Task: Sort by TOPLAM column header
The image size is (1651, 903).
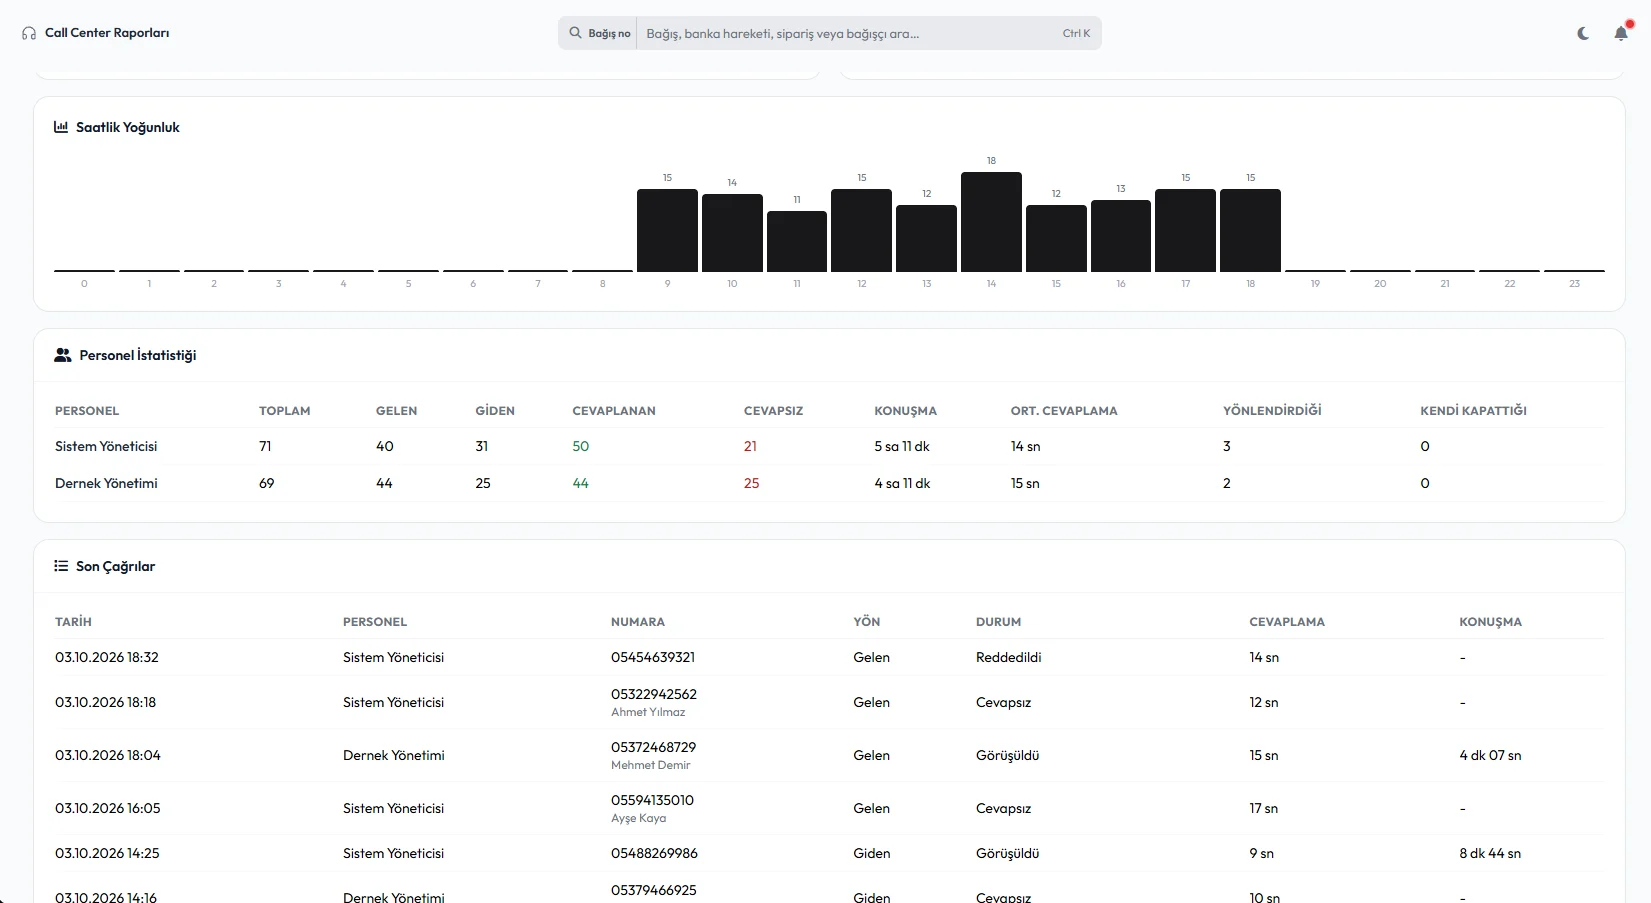Action: pos(285,411)
